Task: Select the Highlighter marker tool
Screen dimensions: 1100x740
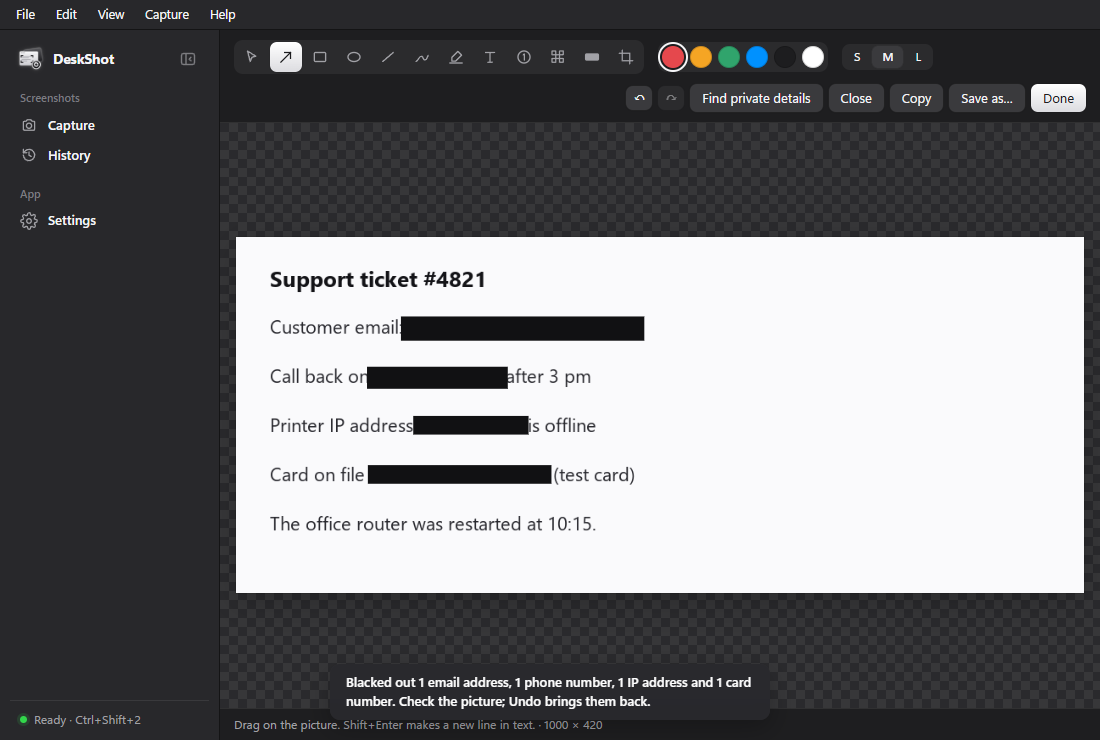Action: point(456,57)
